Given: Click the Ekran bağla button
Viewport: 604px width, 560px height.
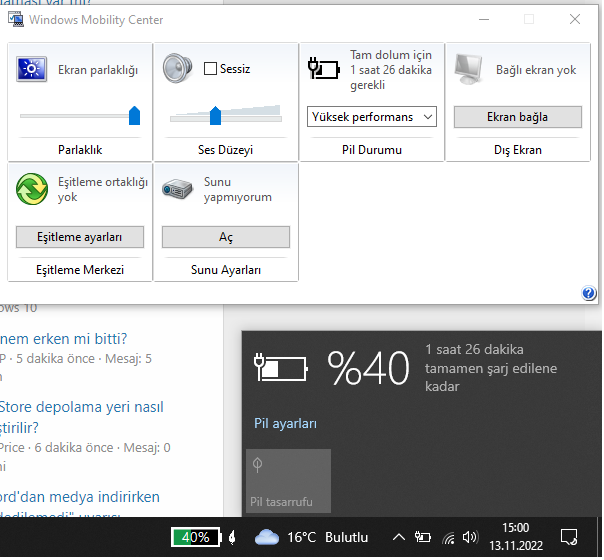Looking at the screenshot, I should tap(519, 117).
